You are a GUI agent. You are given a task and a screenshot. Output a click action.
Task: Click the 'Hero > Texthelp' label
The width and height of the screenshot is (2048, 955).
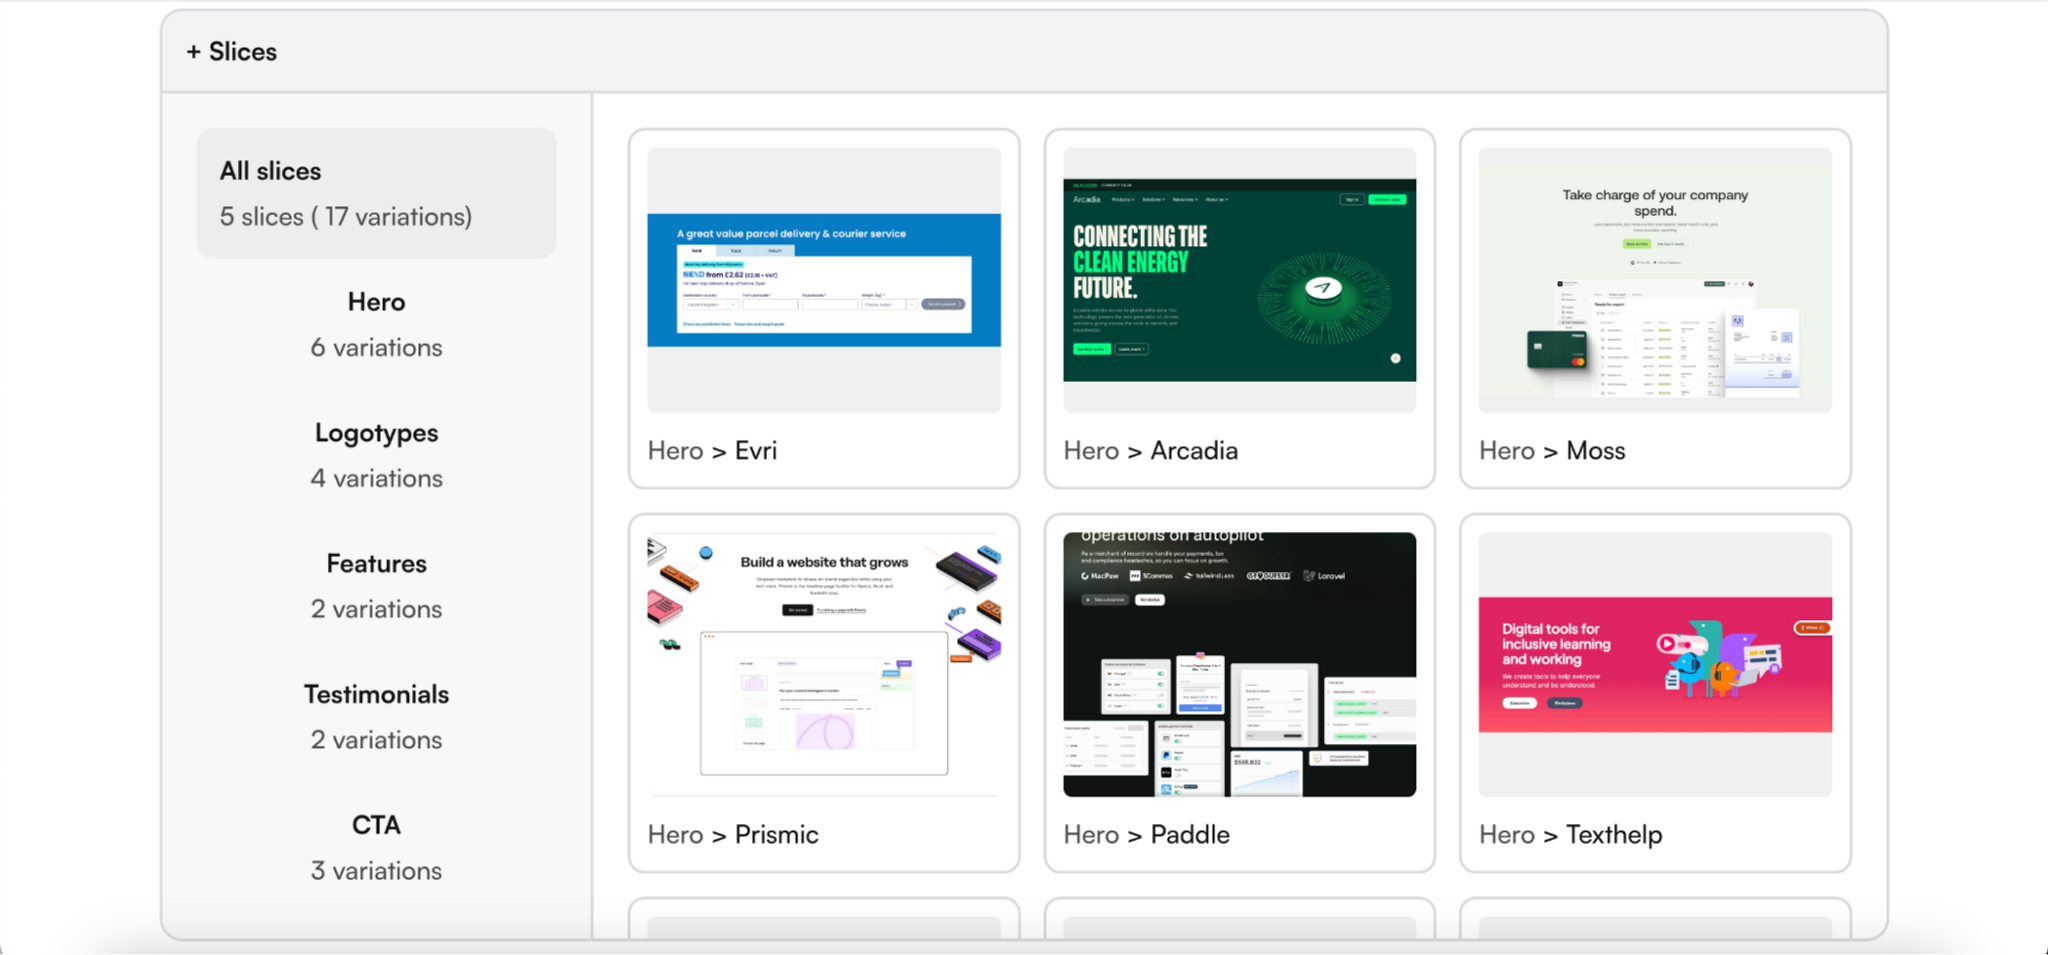click(x=1570, y=835)
